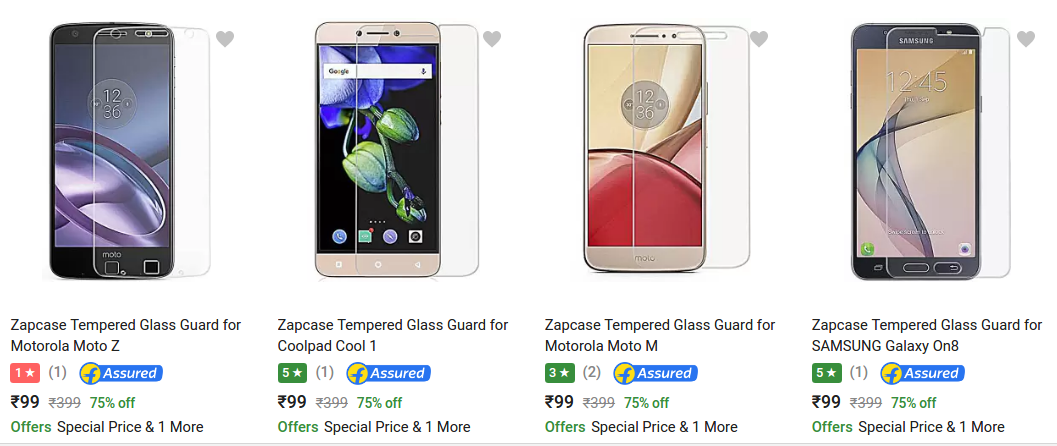Open Tempered Glass Guard for Motorola Moto M link
This screenshot has width=1057, height=446.
point(659,336)
